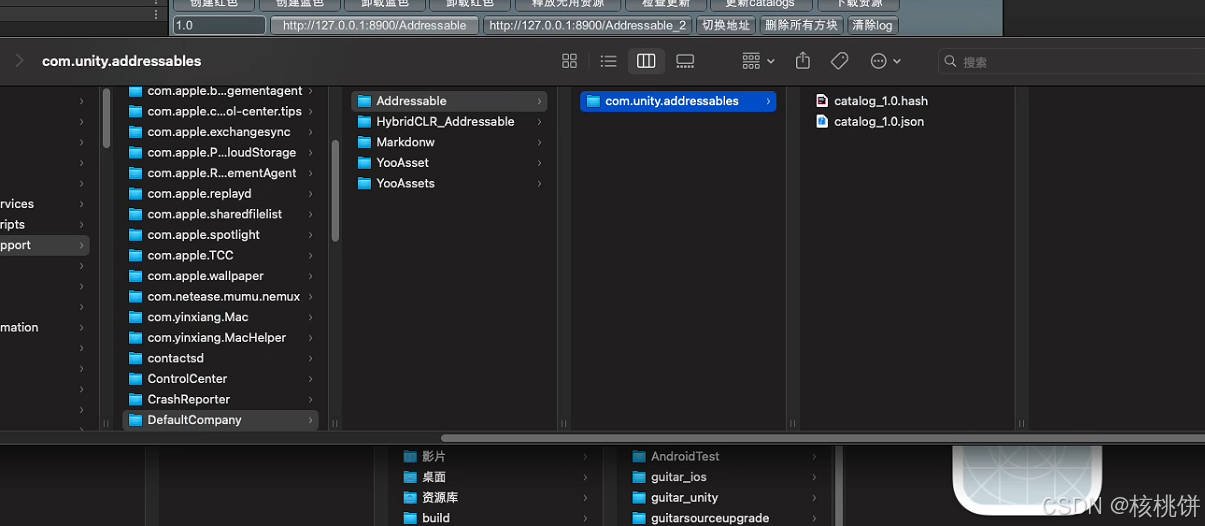Click the com.netease.mumu.nemux folder icon
The height and width of the screenshot is (526, 1205).
point(135,297)
